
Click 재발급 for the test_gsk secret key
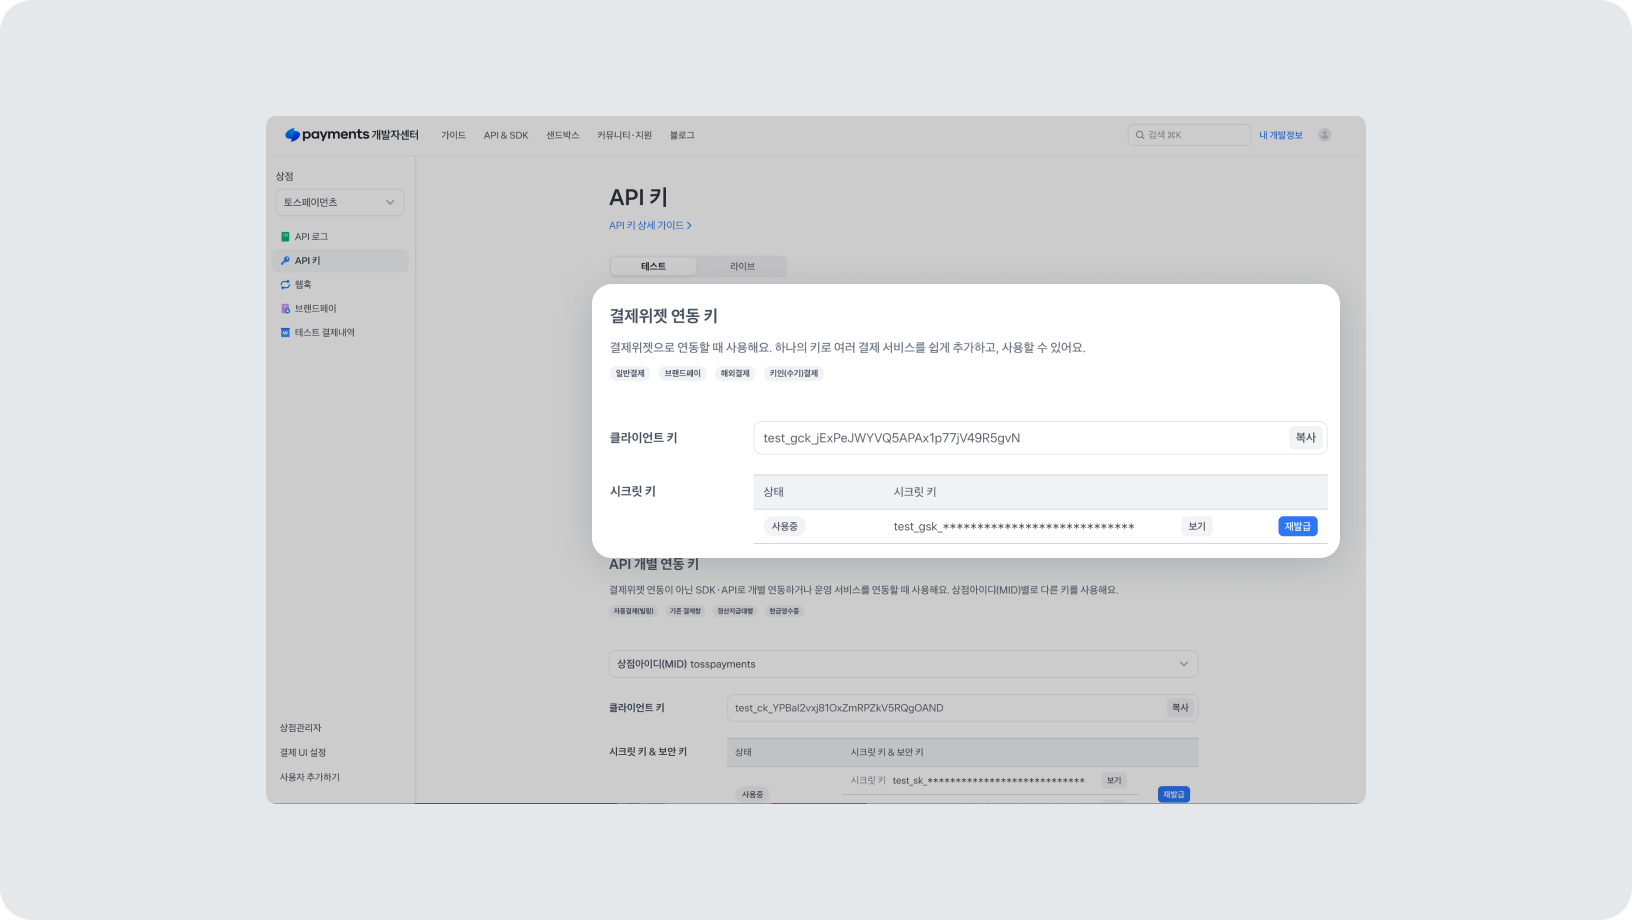(1297, 526)
